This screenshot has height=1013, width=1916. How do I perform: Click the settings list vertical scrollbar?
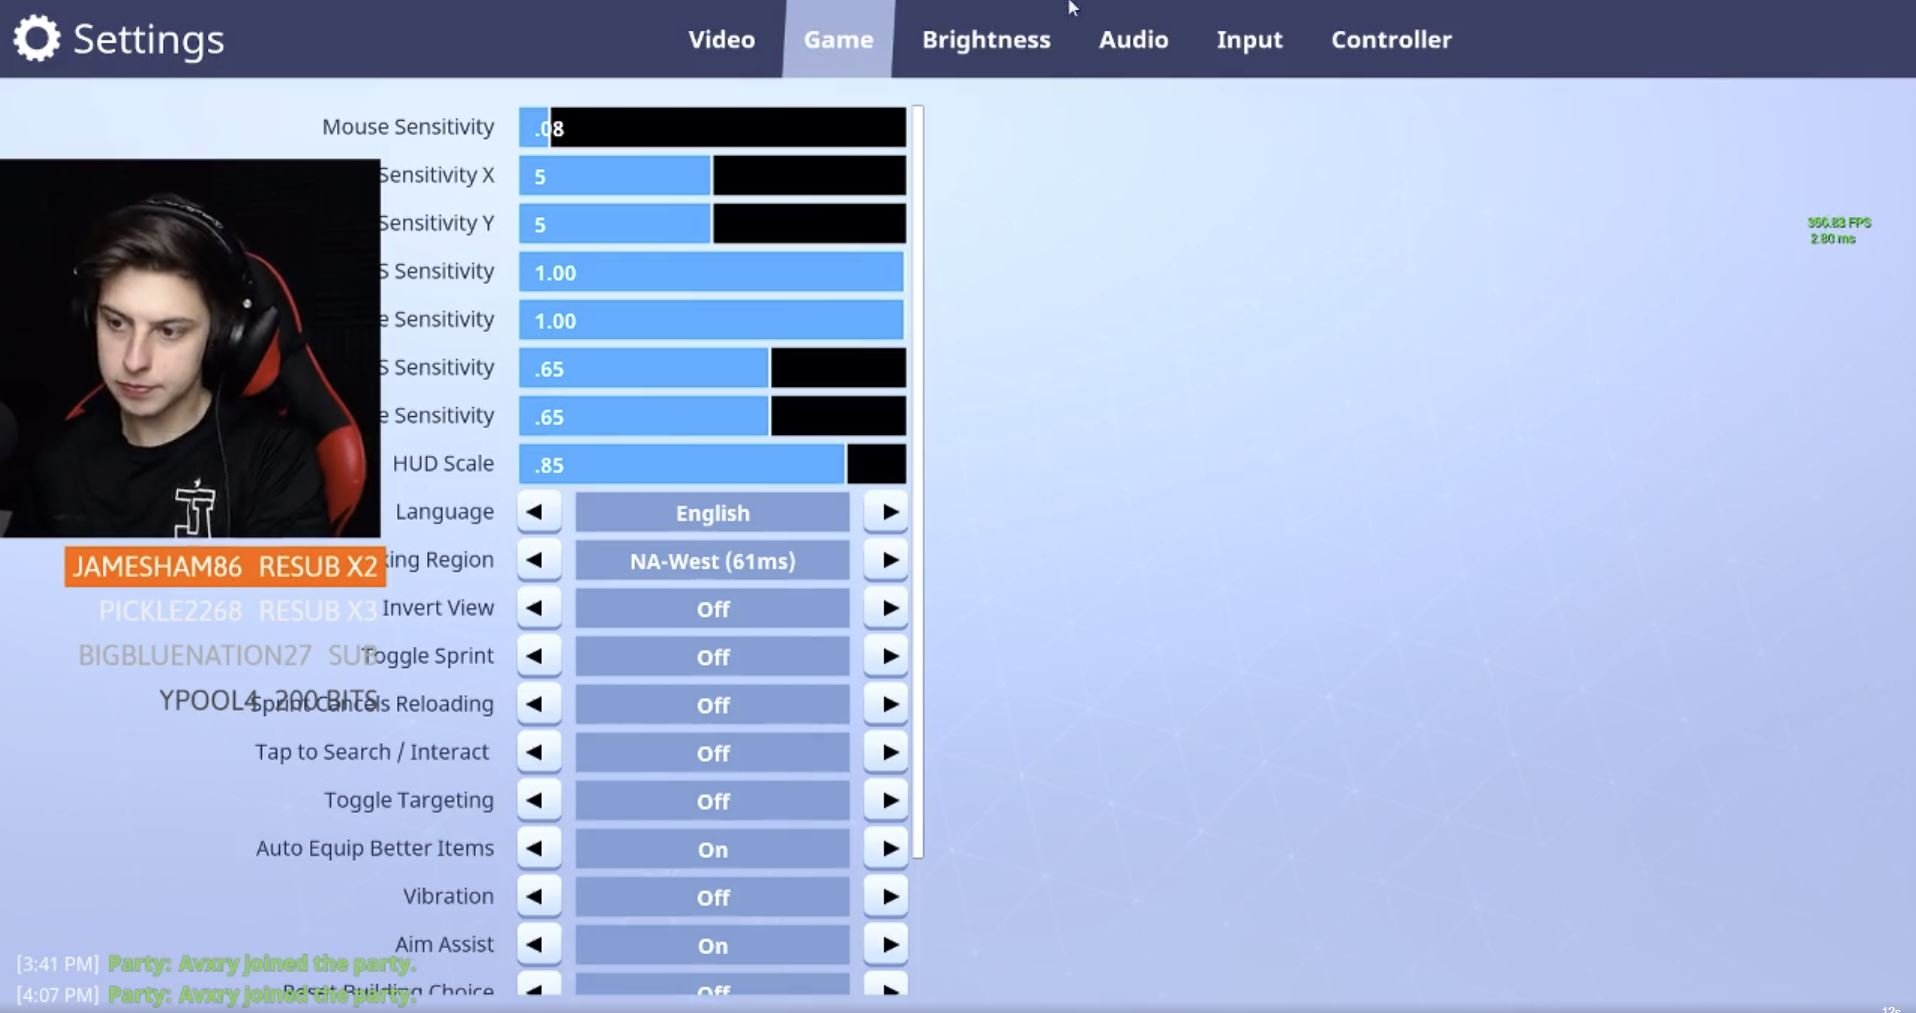[918, 481]
